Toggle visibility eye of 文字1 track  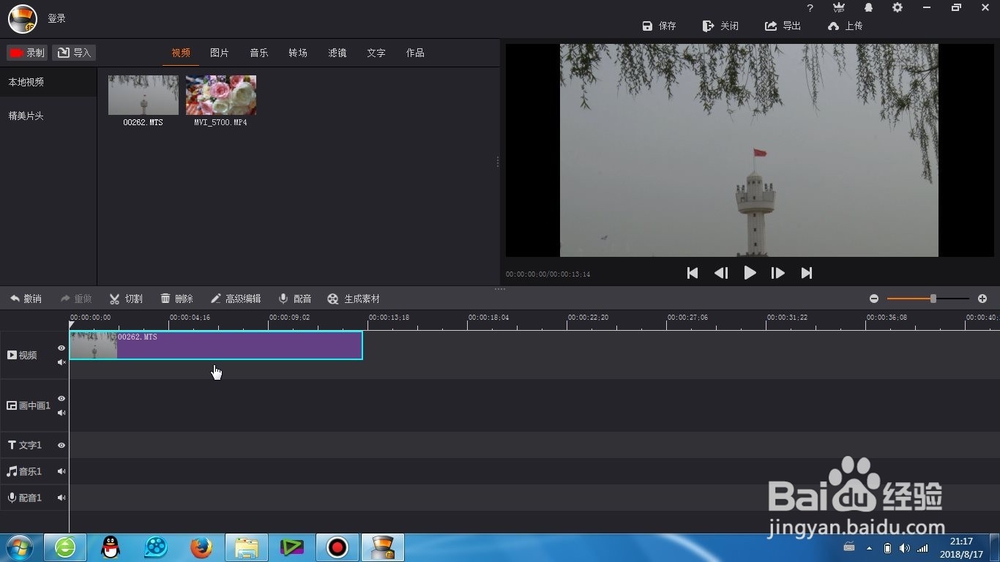point(61,445)
